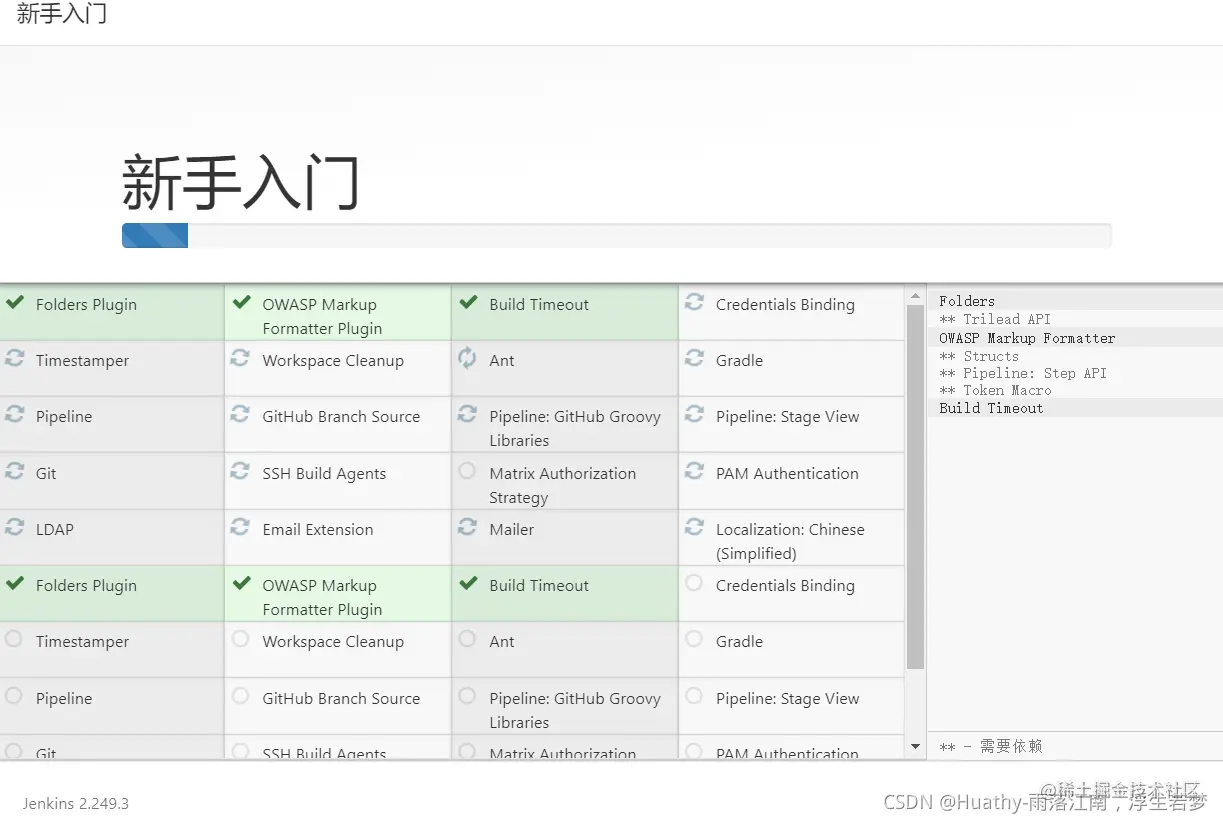Click the empty circle beside Ant
Image resolution: width=1223 pixels, height=823 pixels.
coord(467,638)
